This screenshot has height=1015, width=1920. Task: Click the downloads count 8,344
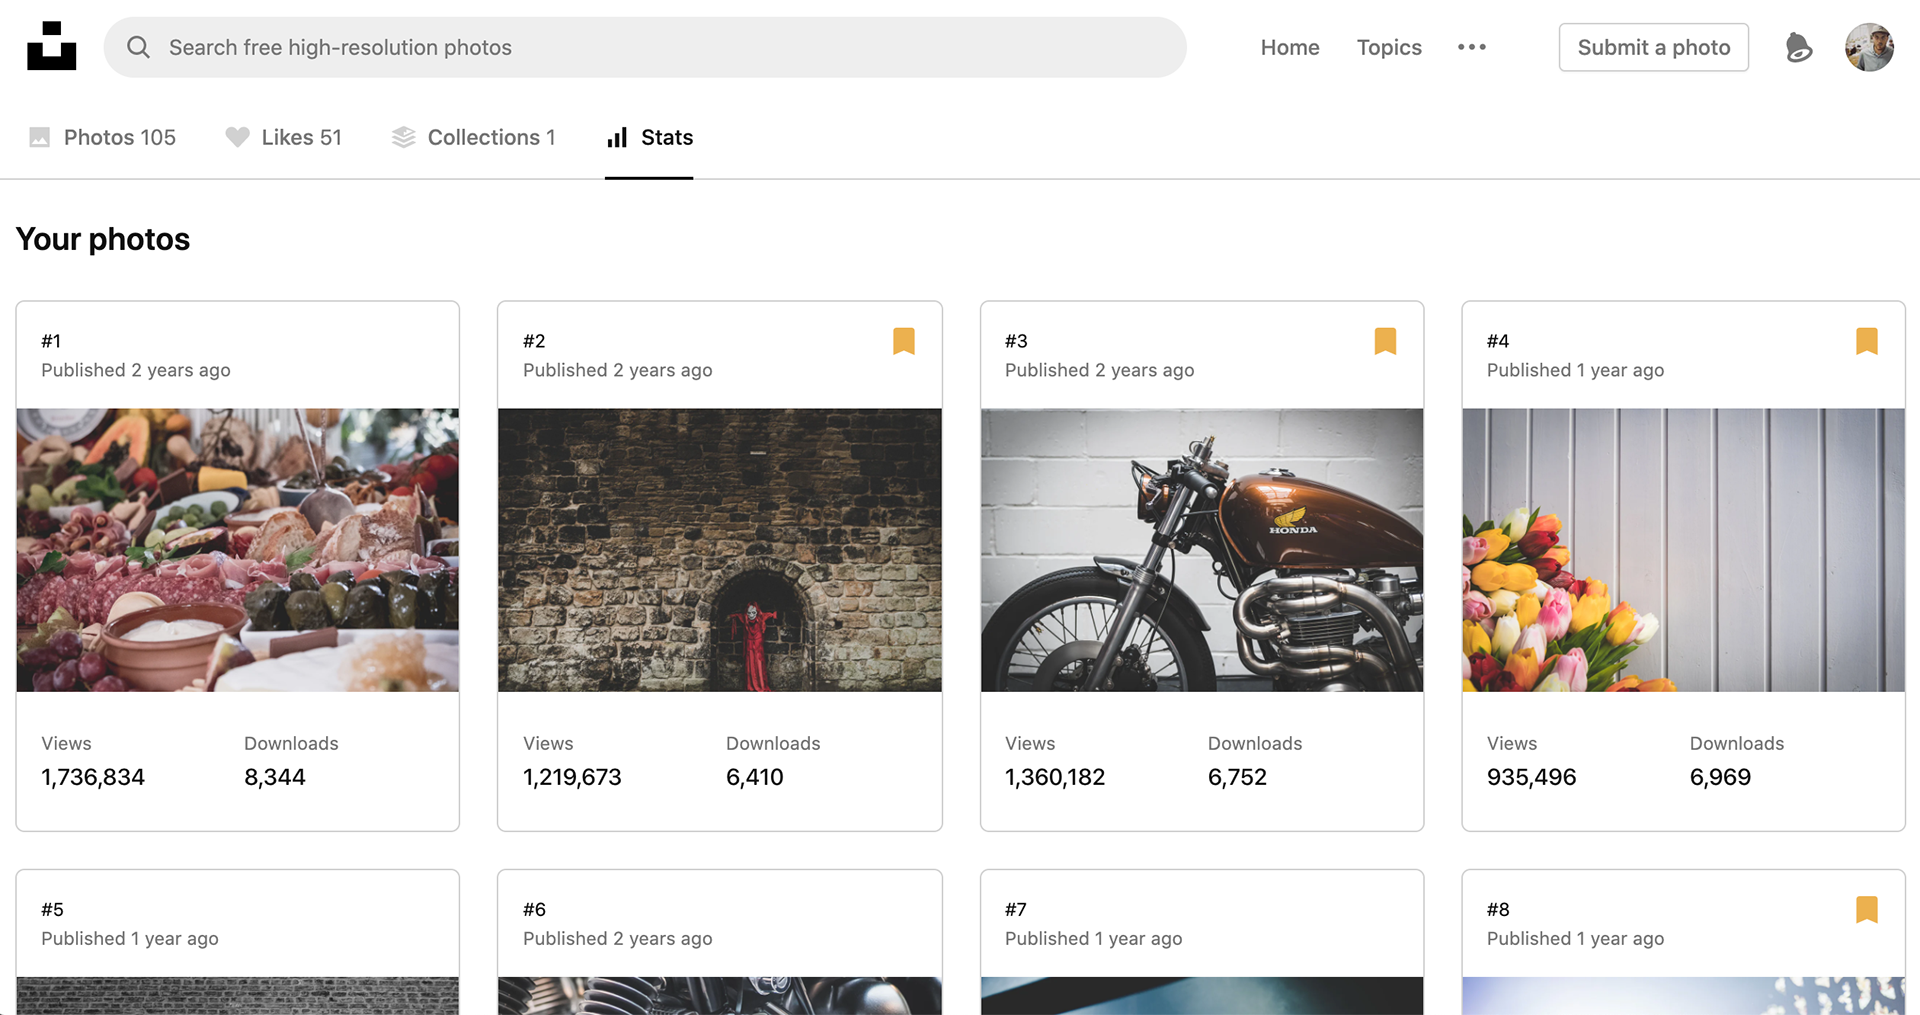pyautogui.click(x=275, y=777)
